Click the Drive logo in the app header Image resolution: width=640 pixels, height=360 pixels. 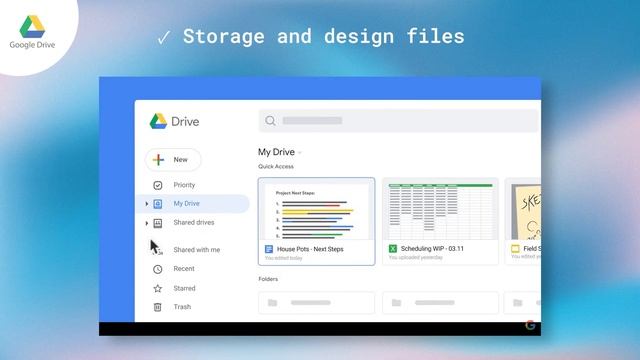click(174, 121)
